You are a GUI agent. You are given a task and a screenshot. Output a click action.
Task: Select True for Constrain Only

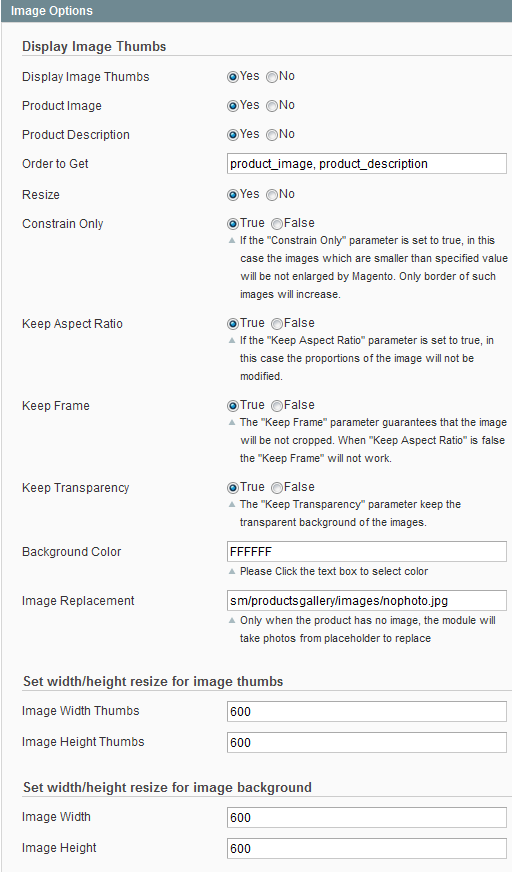point(233,224)
